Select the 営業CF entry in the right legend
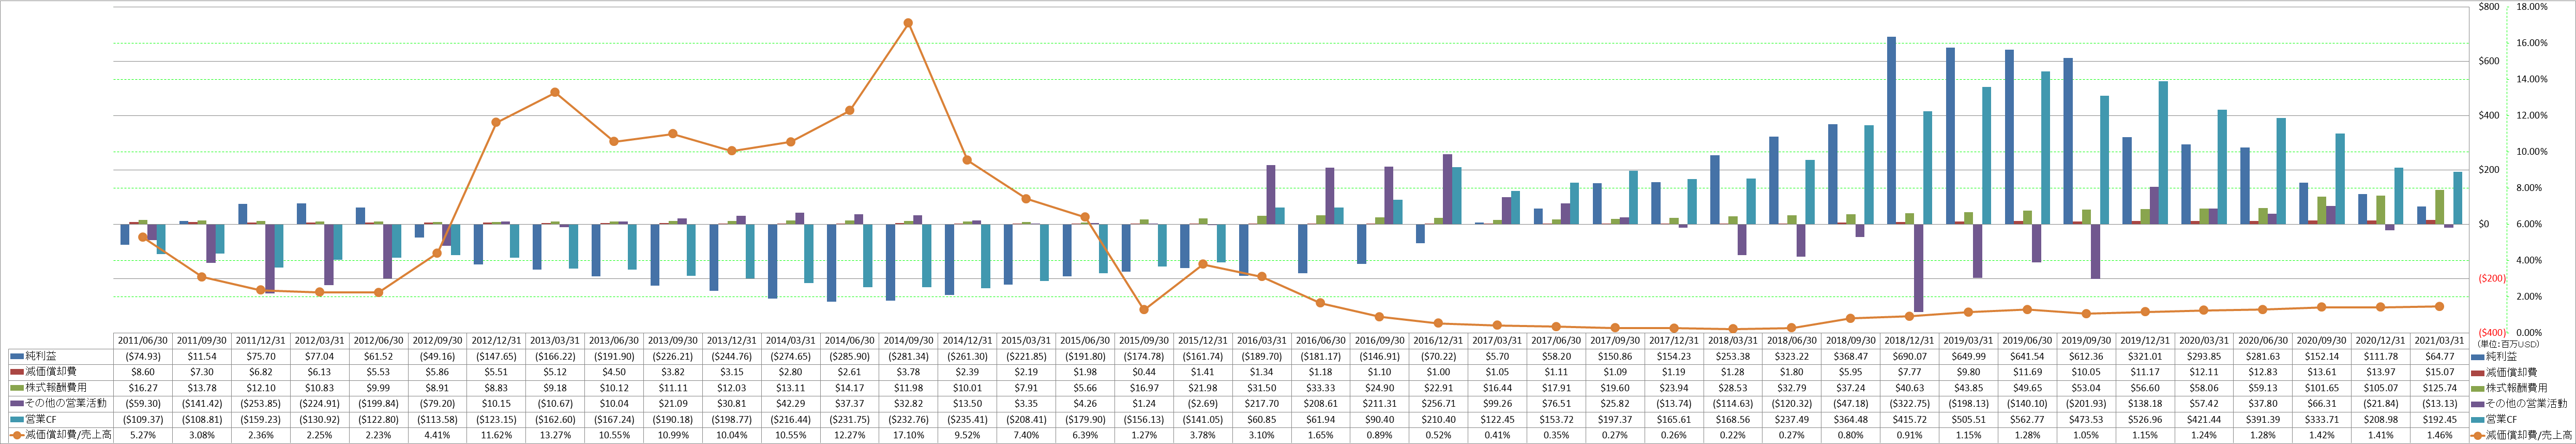 tap(2495, 419)
